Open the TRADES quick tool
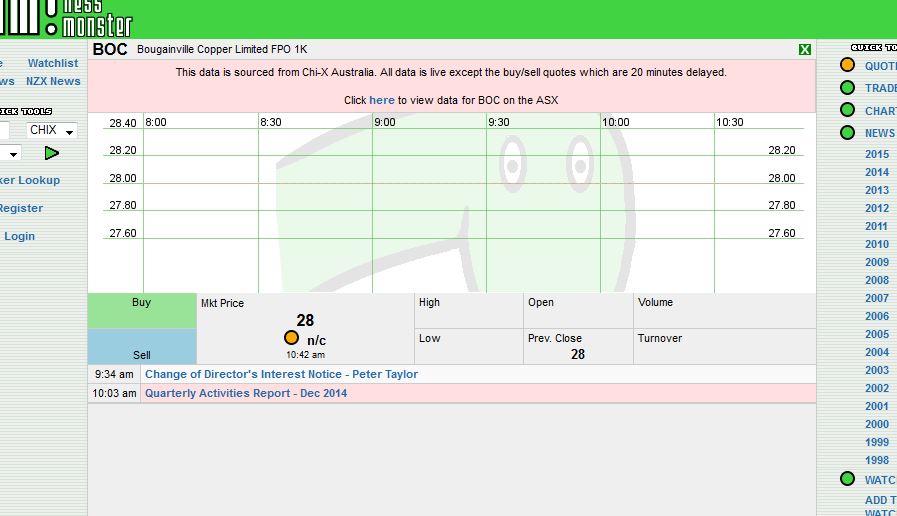 pos(880,88)
